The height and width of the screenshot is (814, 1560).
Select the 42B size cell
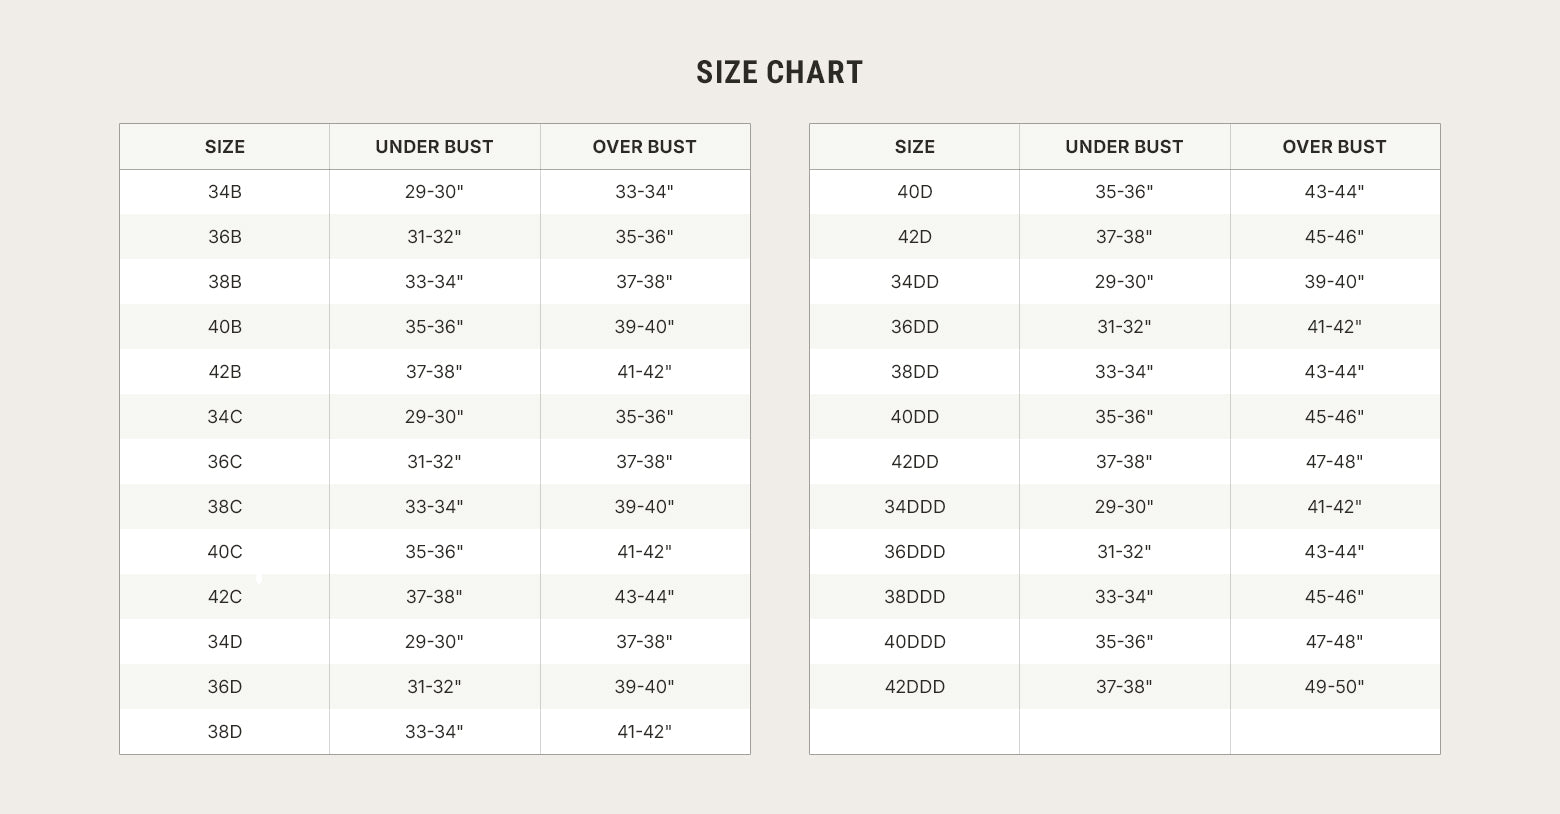coord(225,372)
